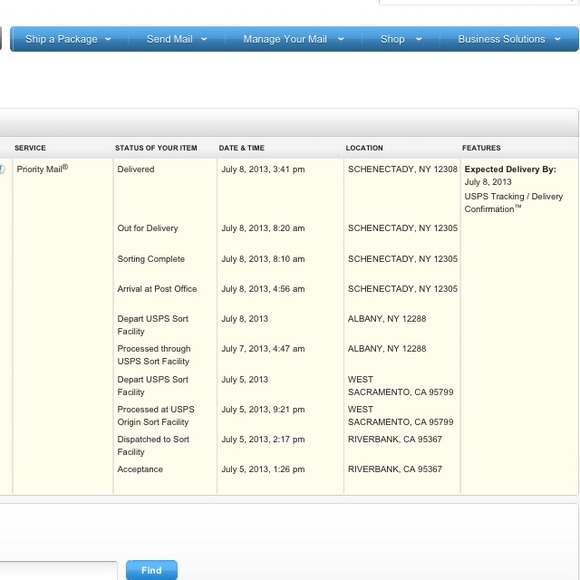Open the Ship a Package menu
The width and height of the screenshot is (580, 580).
[61, 39]
